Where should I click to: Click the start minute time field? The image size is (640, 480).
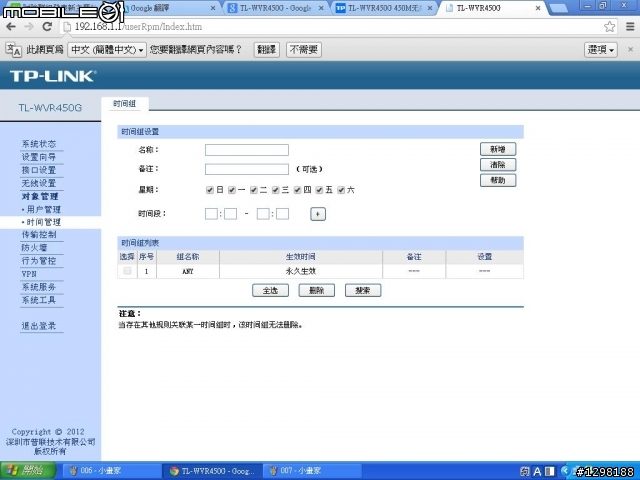pyautogui.click(x=231, y=214)
